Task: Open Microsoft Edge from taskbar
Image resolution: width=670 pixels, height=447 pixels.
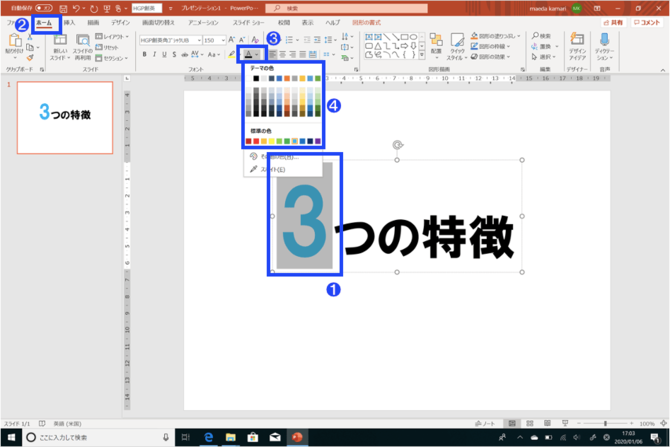Action: (209, 437)
